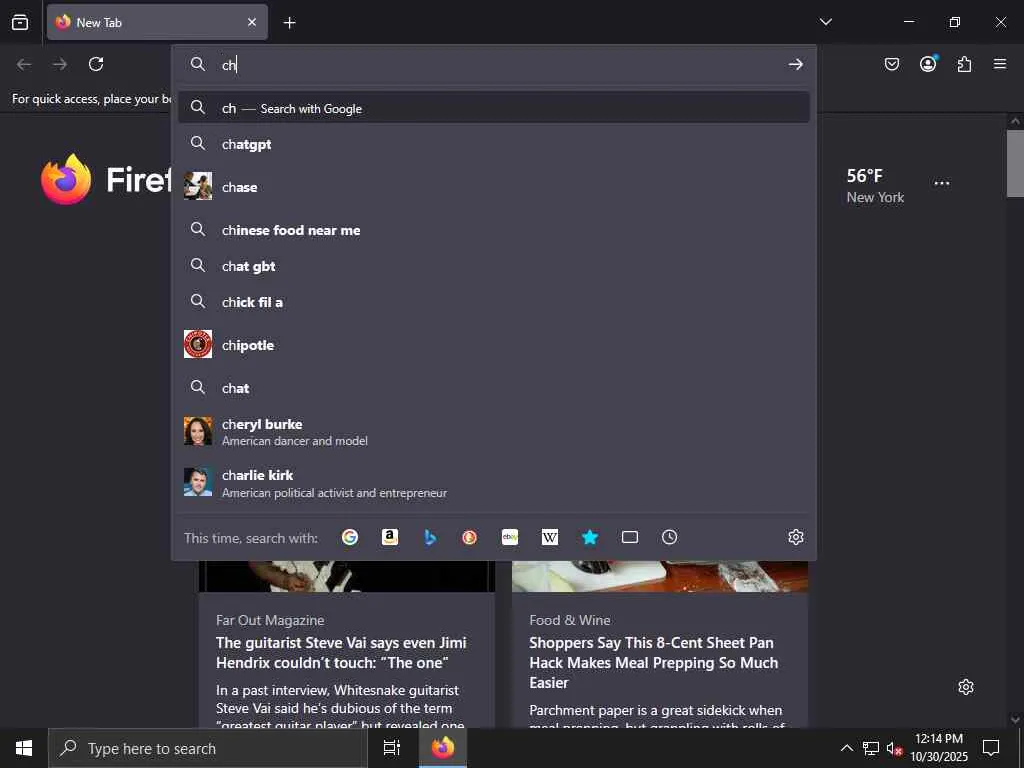This screenshot has height=768, width=1024.
Task: Select the plain 'chat' suggestion
Action: click(x=494, y=388)
